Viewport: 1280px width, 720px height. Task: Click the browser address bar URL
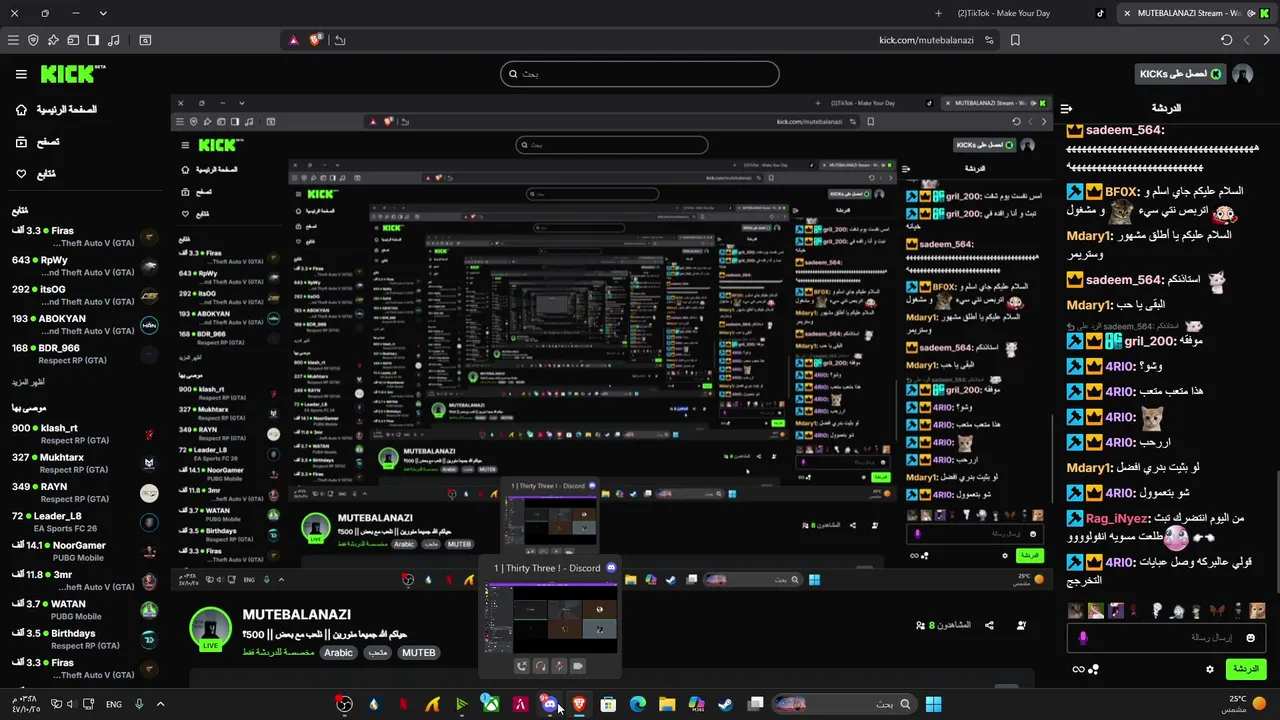coord(926,40)
